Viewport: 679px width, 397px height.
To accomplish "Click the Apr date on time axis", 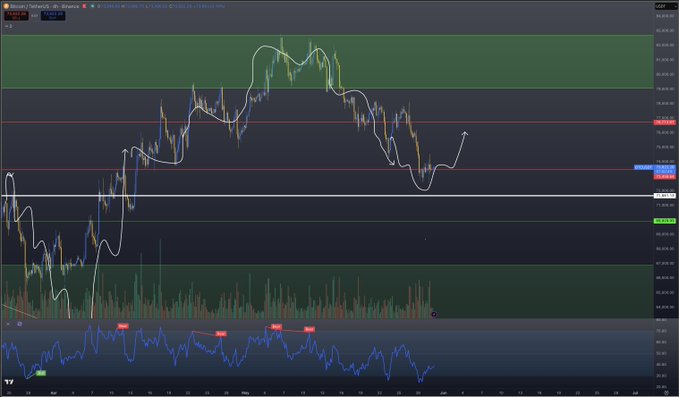I will (54, 393).
